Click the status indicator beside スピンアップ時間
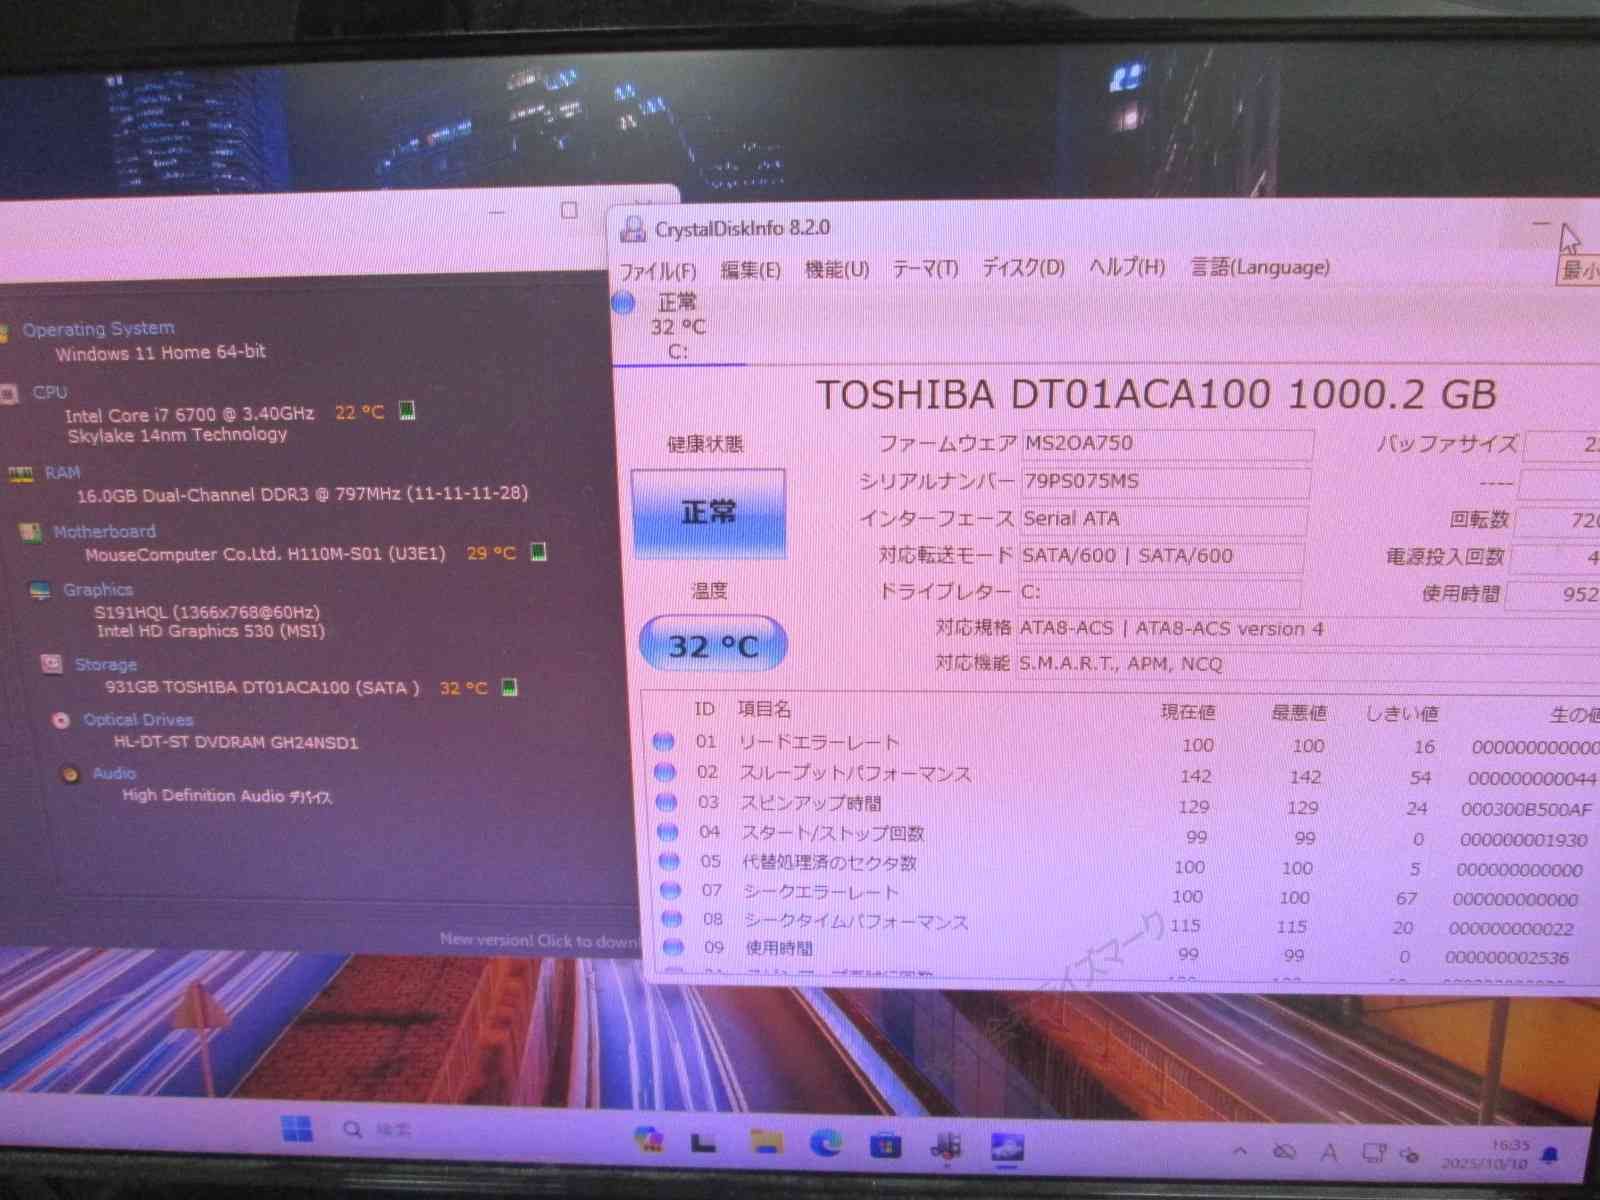Screen dimensions: 1600x1200 pyautogui.click(x=663, y=802)
